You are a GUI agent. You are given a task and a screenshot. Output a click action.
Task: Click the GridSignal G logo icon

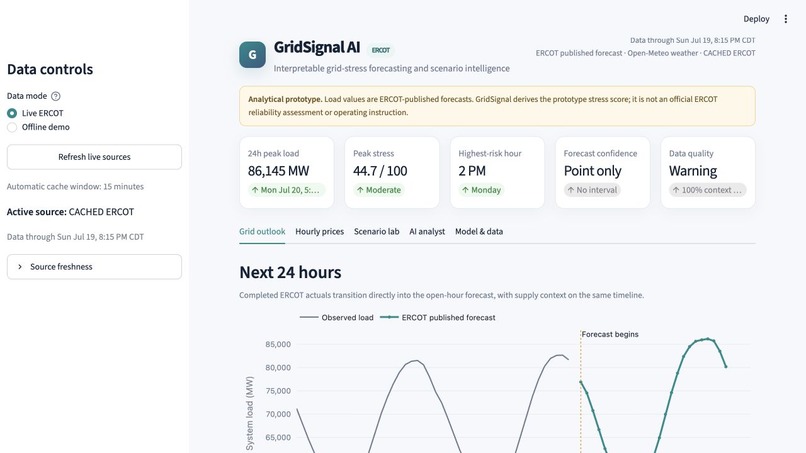pos(252,55)
